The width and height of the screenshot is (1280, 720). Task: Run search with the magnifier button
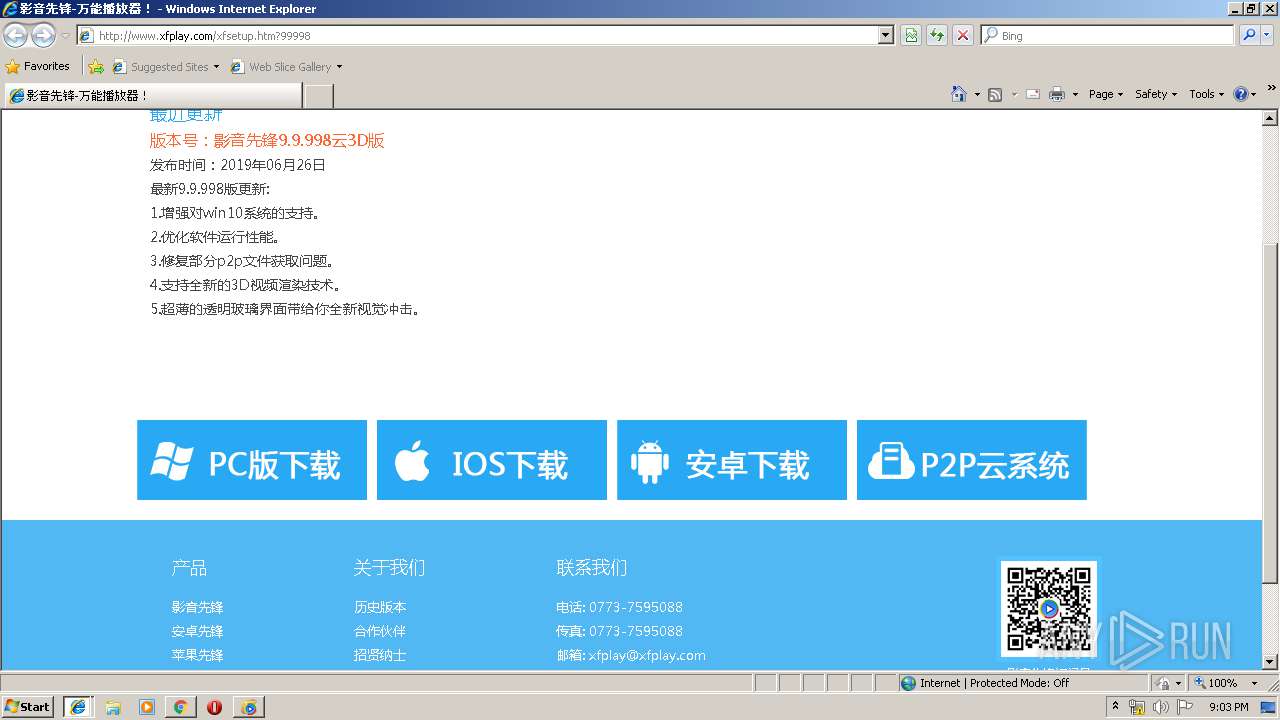[1249, 35]
